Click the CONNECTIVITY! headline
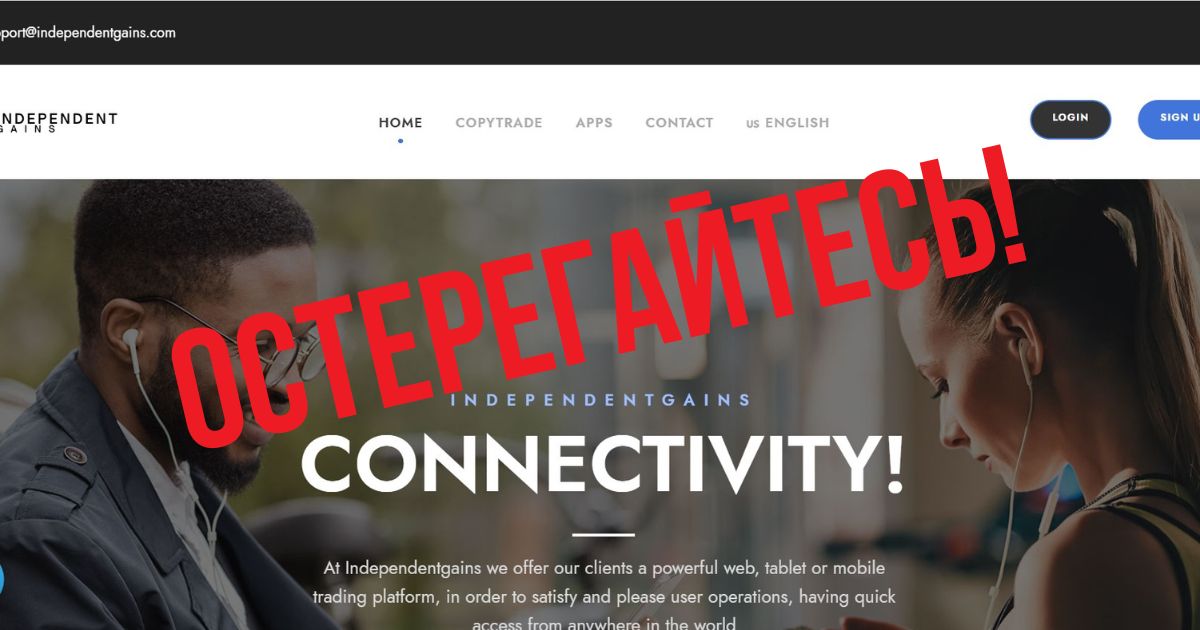This screenshot has height=630, width=1200. click(603, 463)
